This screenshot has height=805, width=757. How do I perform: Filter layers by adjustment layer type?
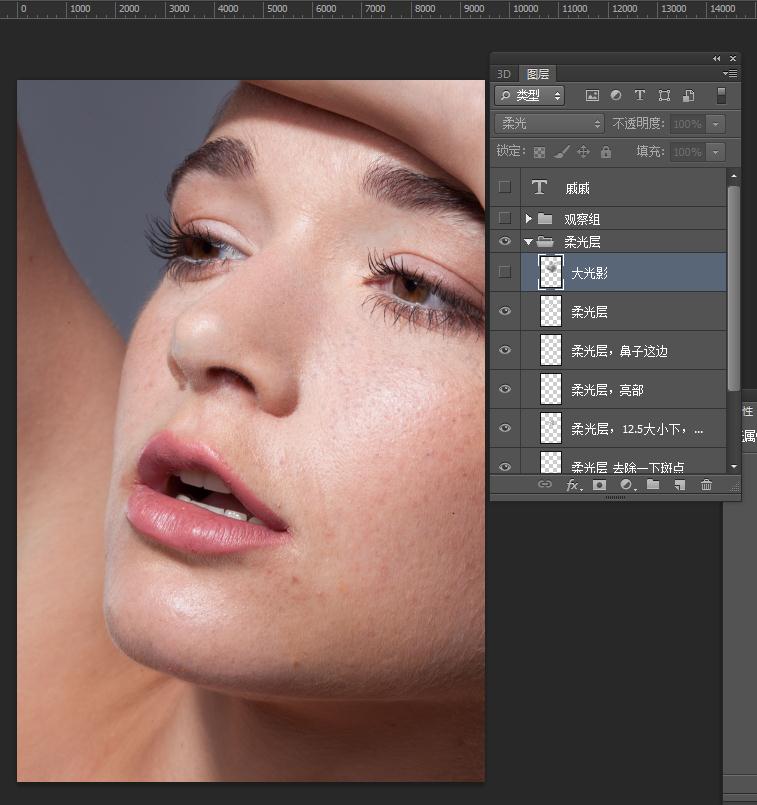click(616, 96)
